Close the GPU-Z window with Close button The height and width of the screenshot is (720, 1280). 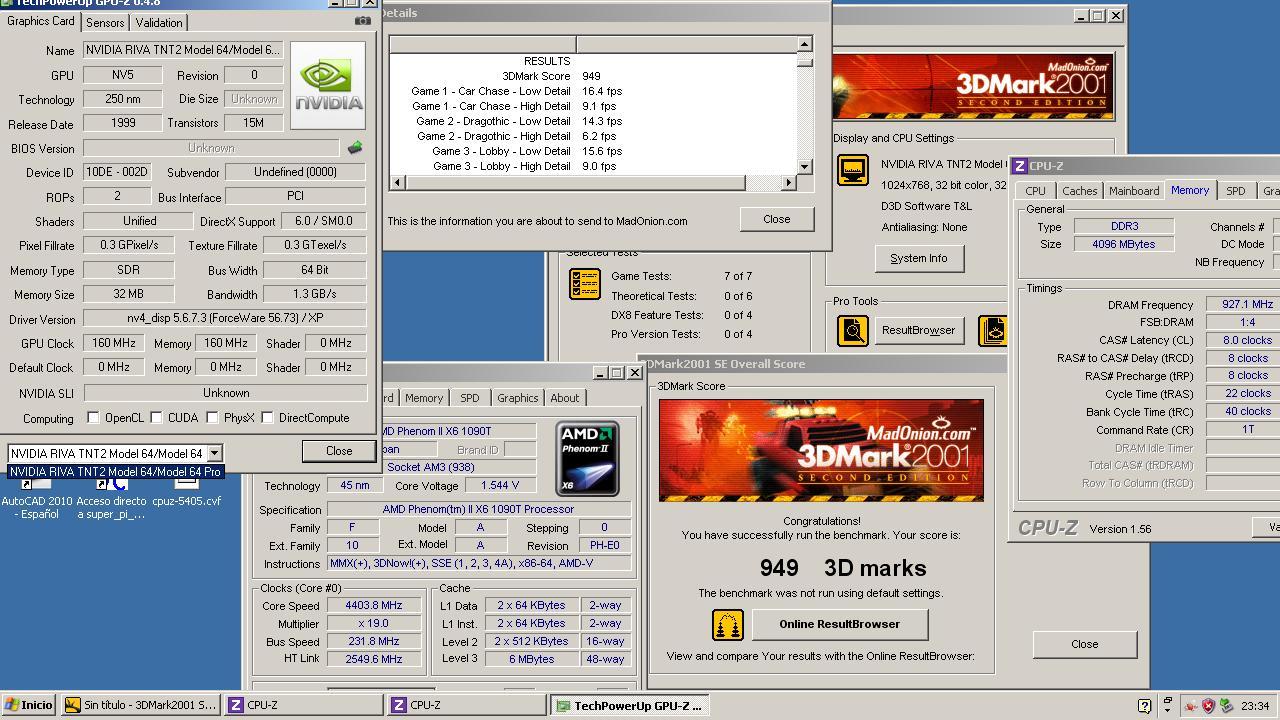click(339, 451)
